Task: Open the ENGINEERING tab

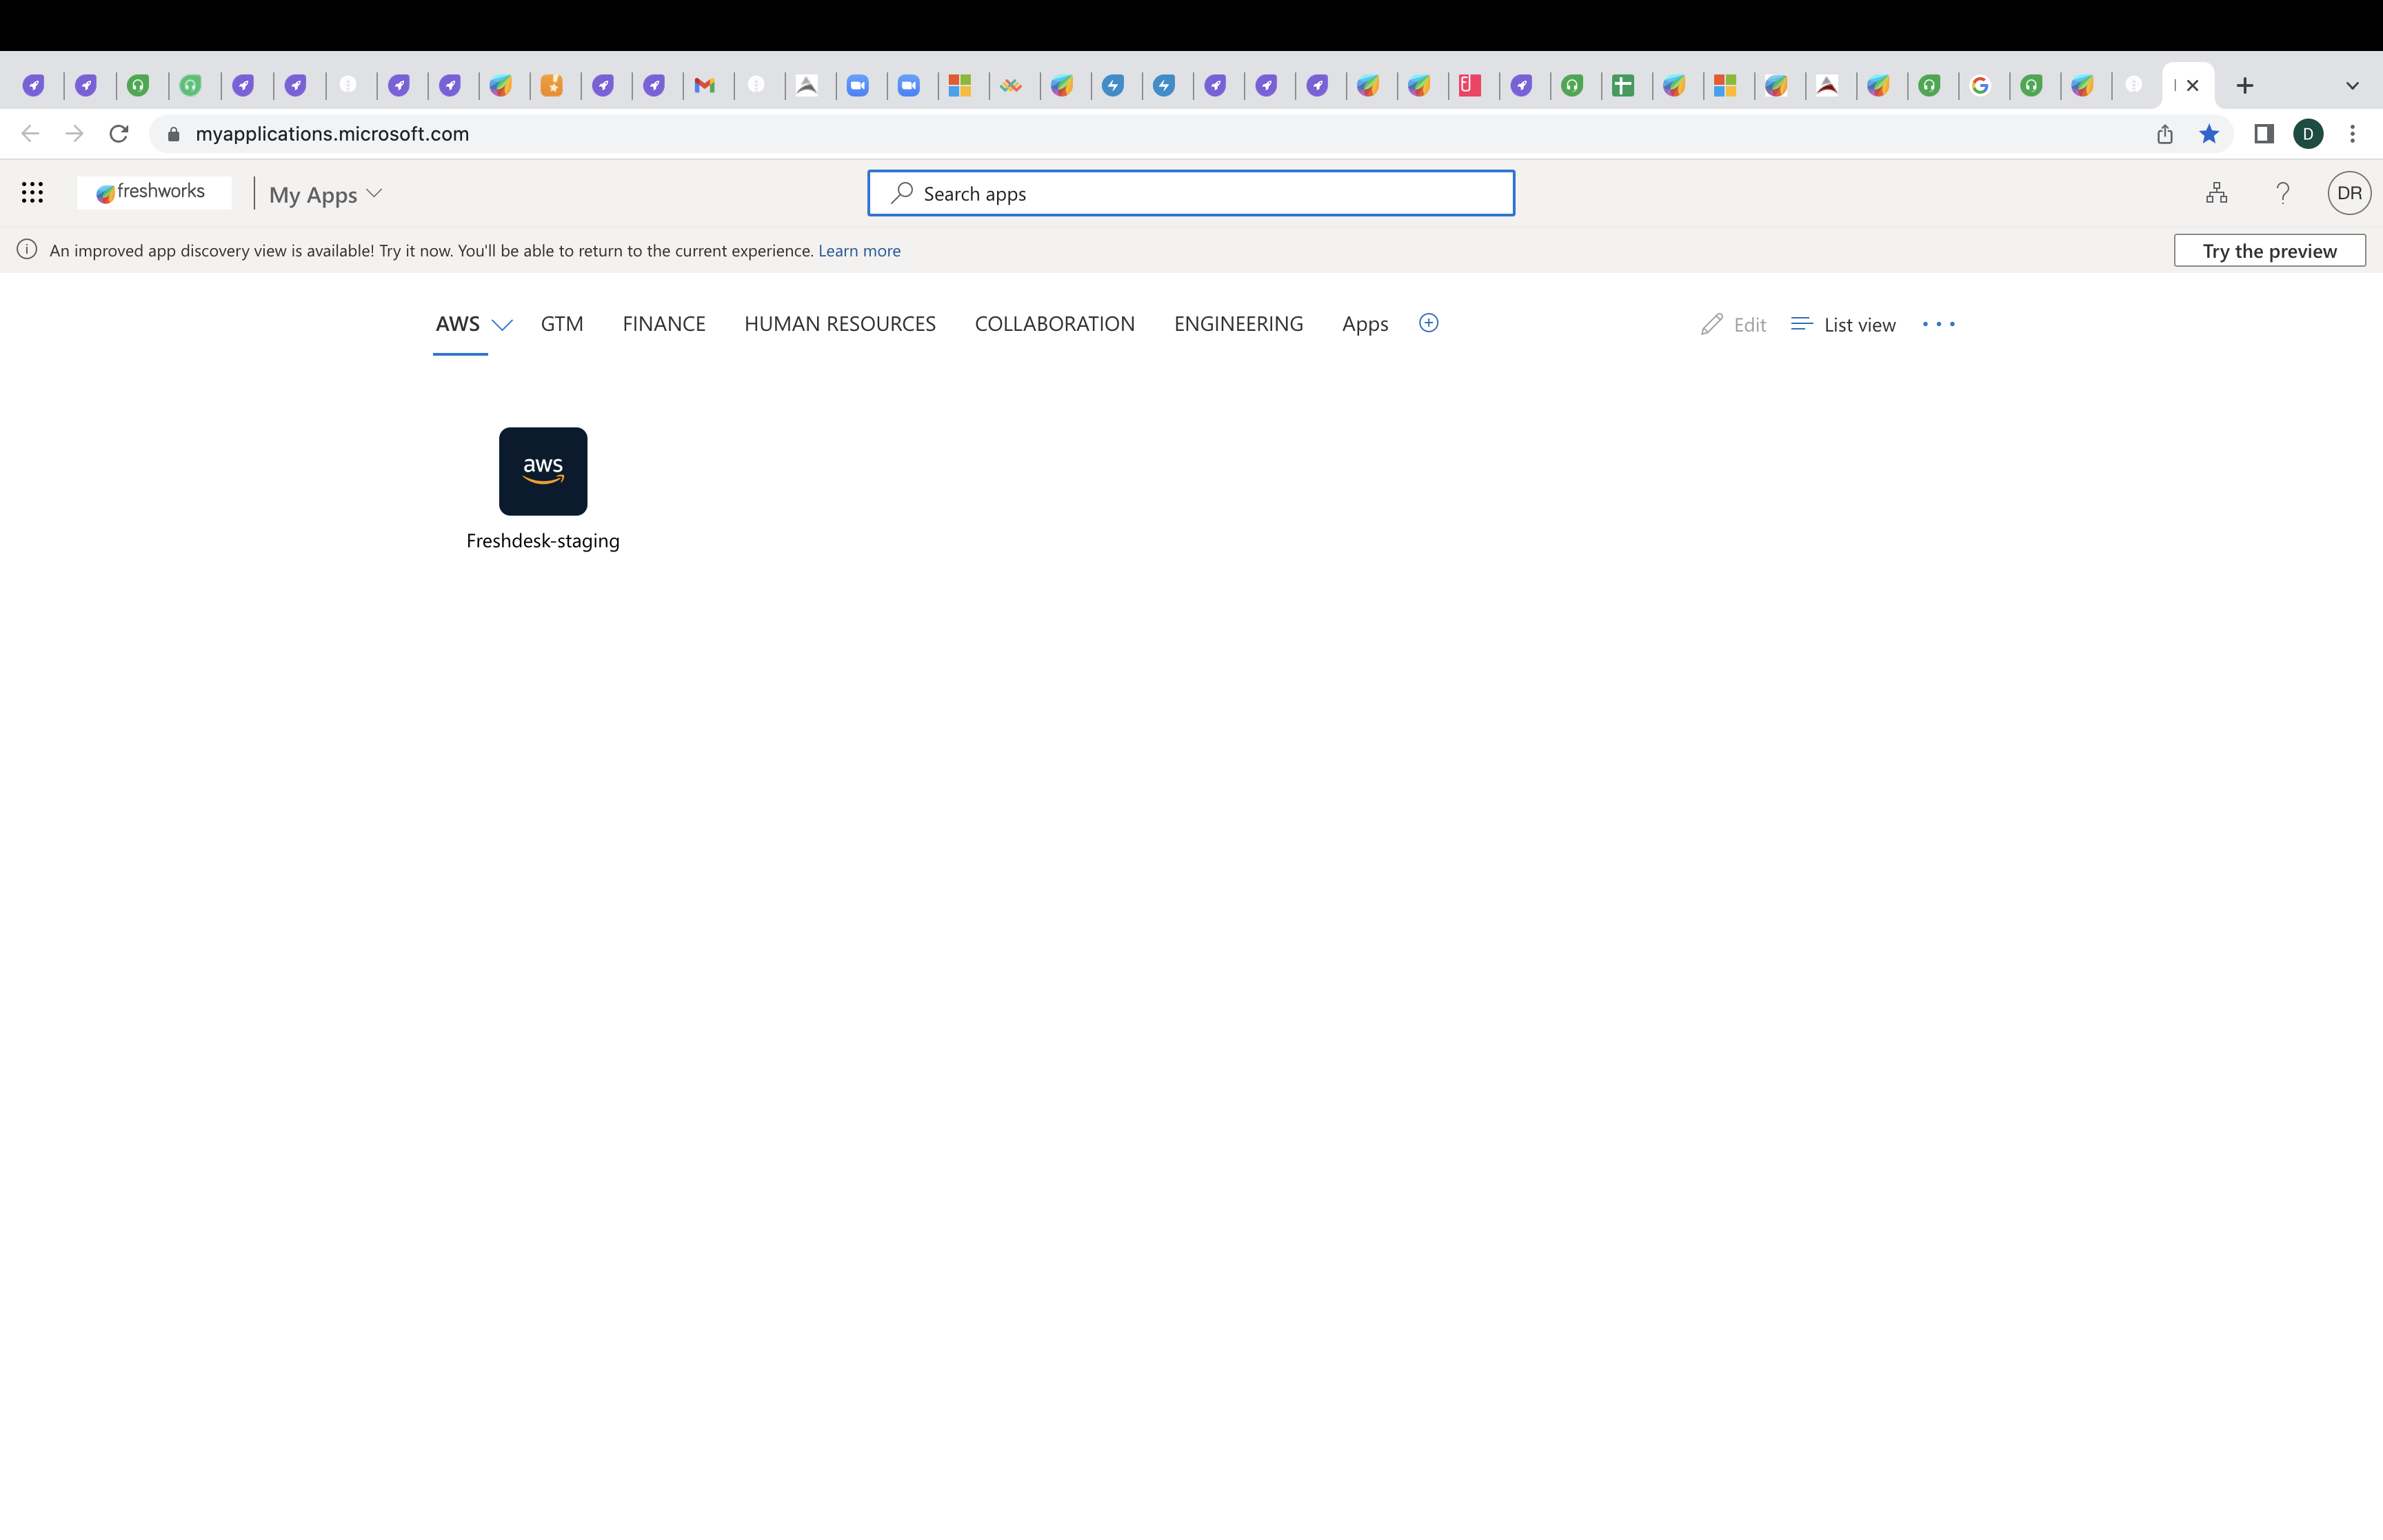Action: point(1238,324)
